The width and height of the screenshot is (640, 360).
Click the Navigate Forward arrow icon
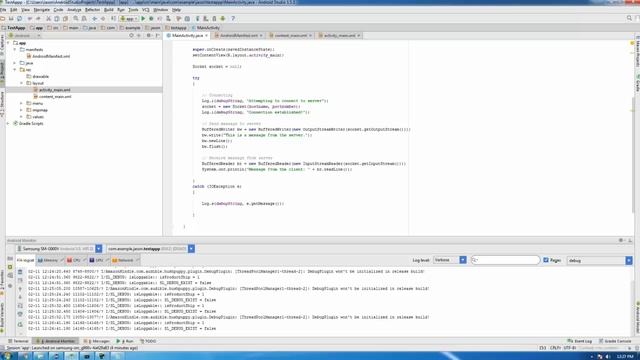click(103, 18)
